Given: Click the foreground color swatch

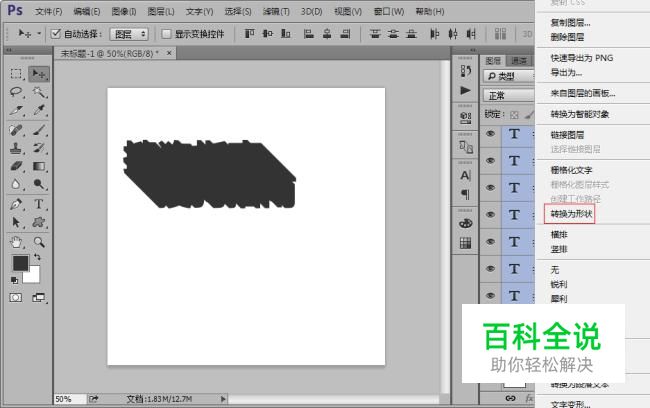Looking at the screenshot, I should [x=20, y=263].
